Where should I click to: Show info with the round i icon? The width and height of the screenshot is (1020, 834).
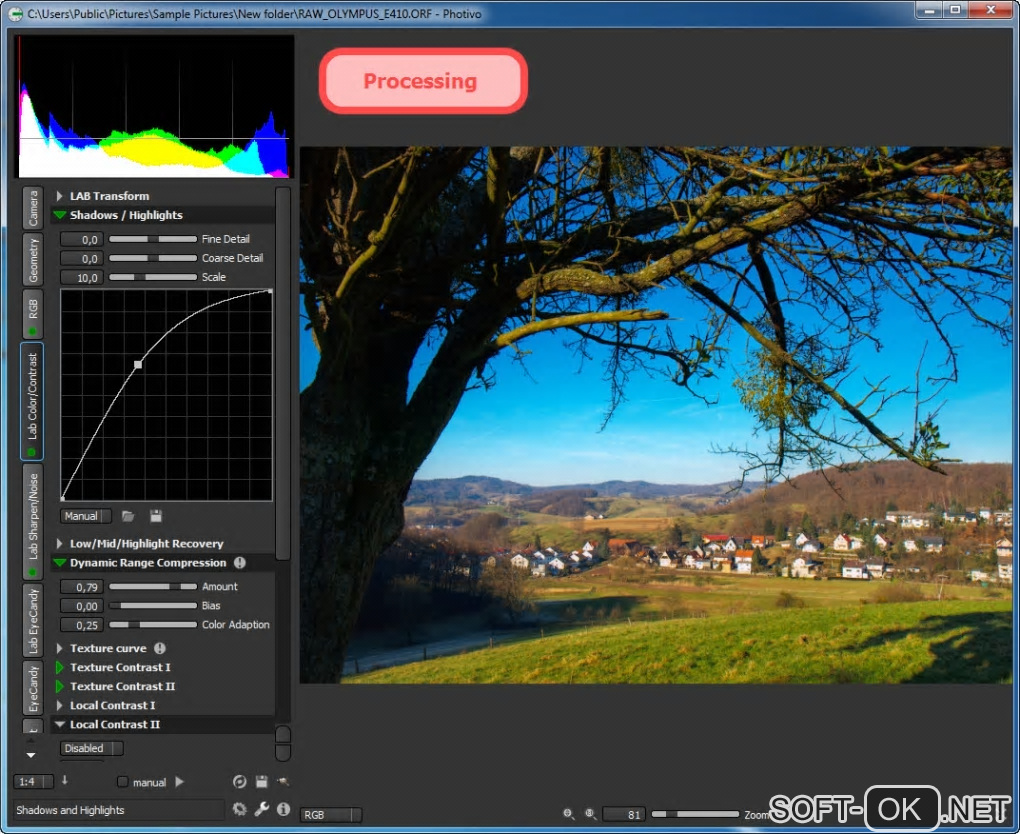283,809
